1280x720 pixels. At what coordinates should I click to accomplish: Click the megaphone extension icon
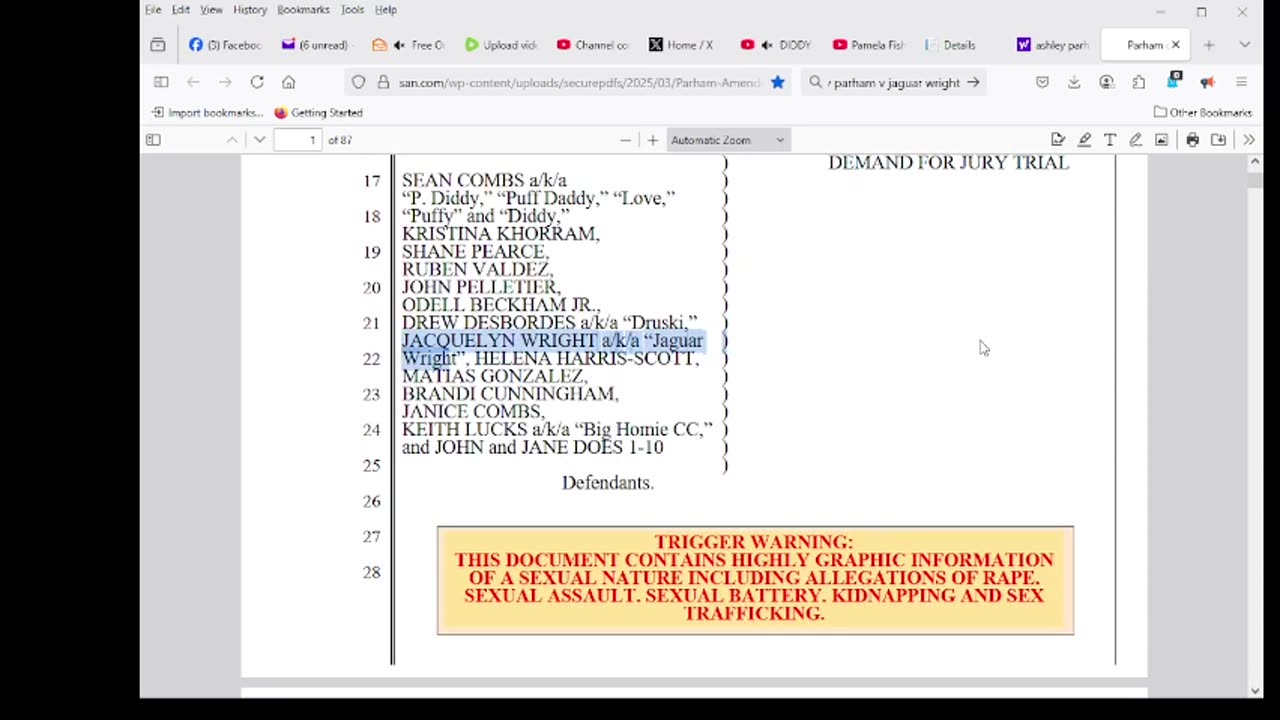point(1207,82)
